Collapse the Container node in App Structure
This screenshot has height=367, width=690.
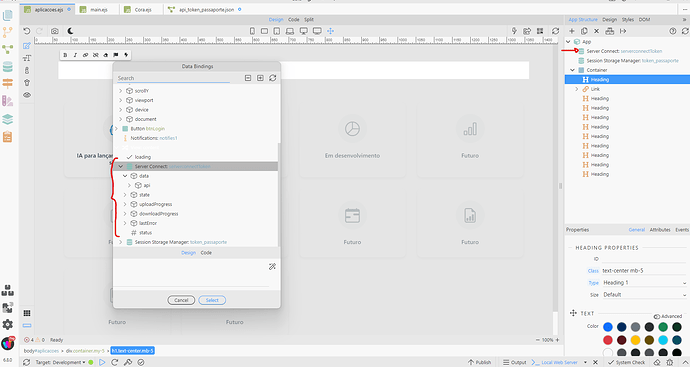(573, 70)
